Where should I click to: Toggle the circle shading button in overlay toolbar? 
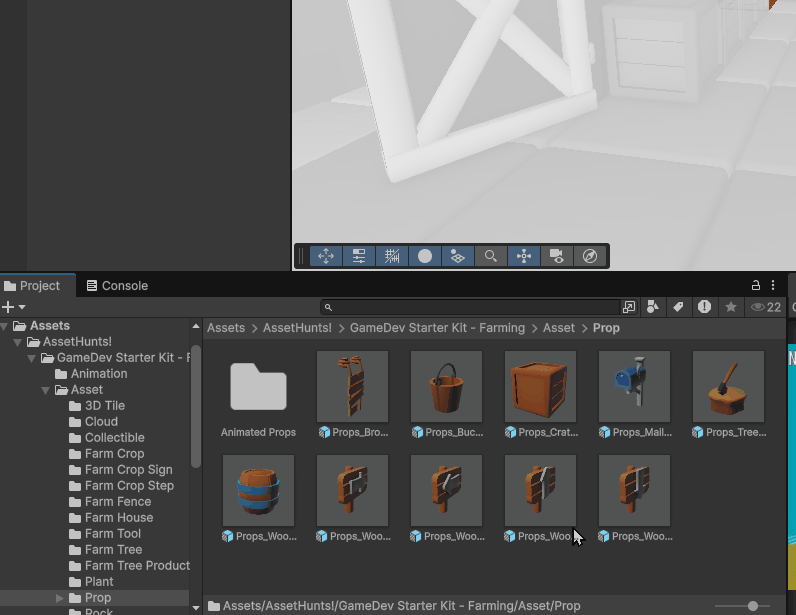pos(425,256)
